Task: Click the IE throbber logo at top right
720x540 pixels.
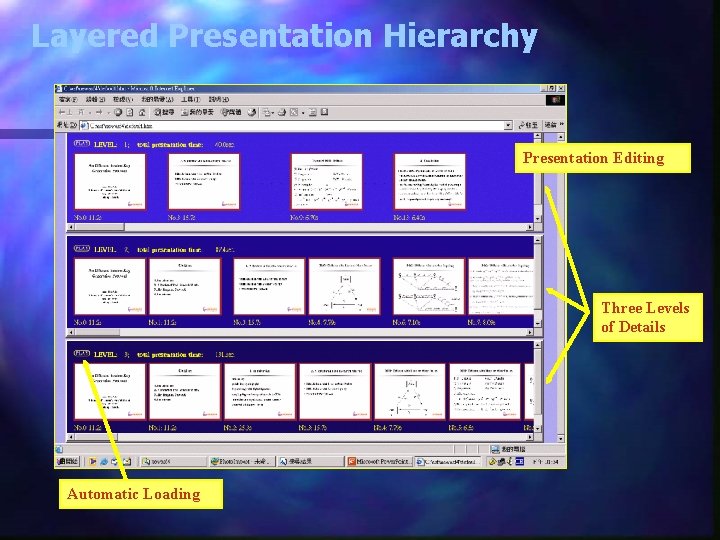Action: tap(555, 100)
